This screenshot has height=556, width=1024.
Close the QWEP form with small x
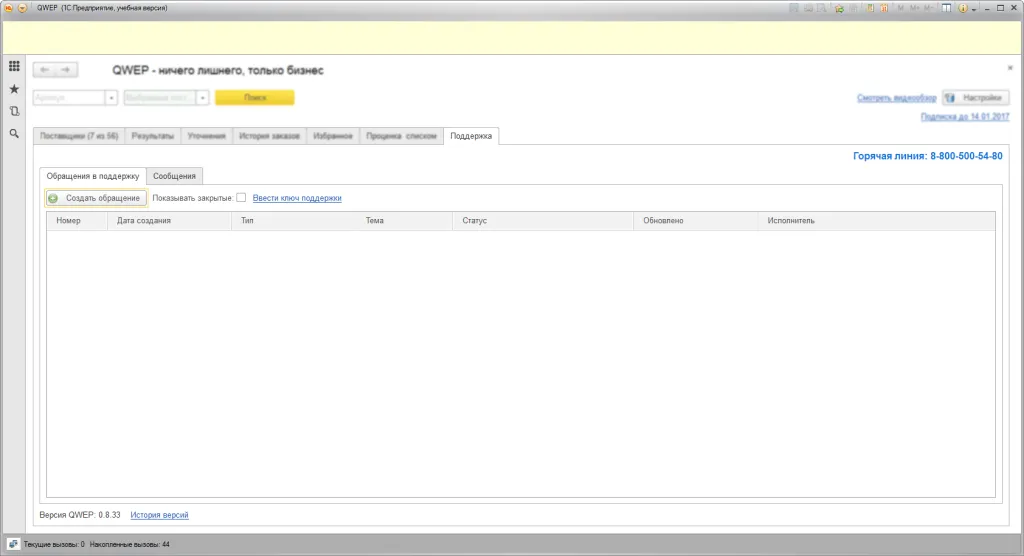point(1010,68)
